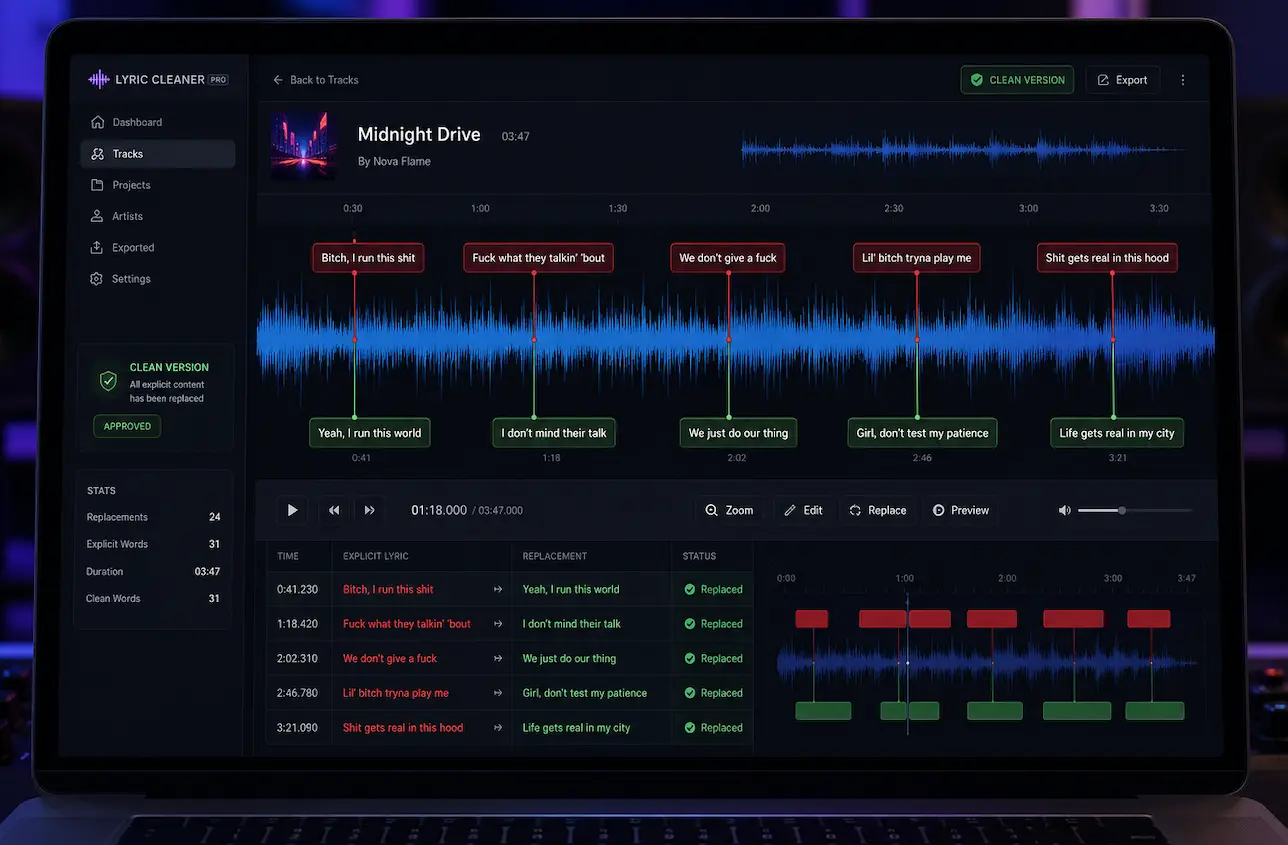Click the 01:18.000 current time display
Viewport: 1288px width, 845px height.
coord(439,510)
